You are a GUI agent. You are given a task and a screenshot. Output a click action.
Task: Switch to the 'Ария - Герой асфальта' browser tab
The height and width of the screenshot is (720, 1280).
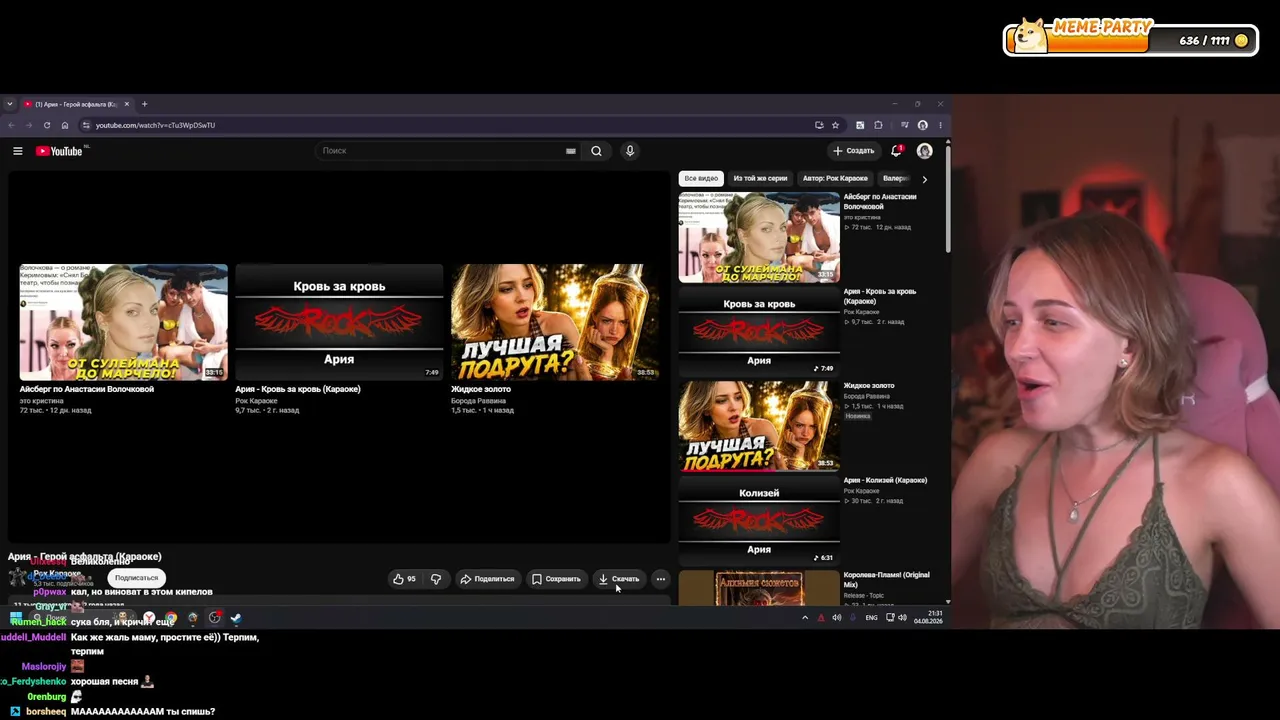click(76, 104)
